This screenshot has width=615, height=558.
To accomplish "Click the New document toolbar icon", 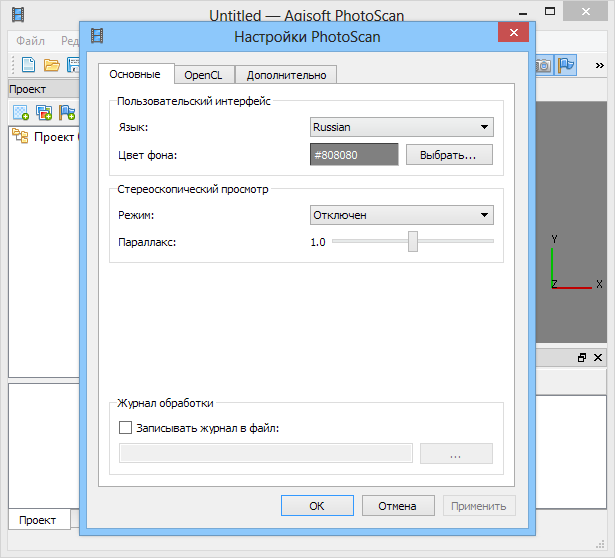I will coord(28,65).
